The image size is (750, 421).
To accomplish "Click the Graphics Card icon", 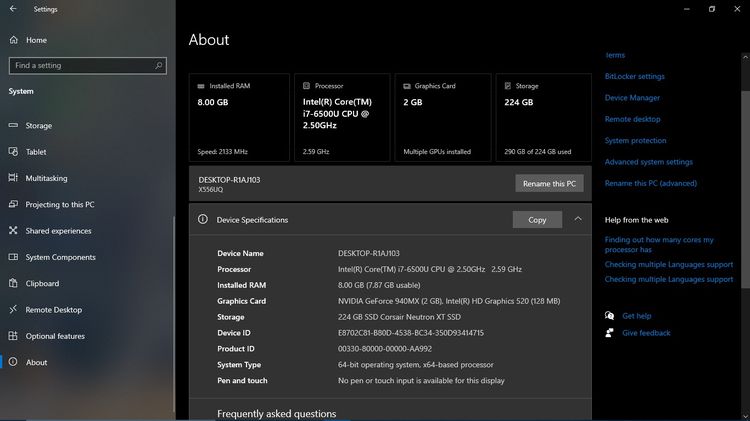I will [x=407, y=86].
